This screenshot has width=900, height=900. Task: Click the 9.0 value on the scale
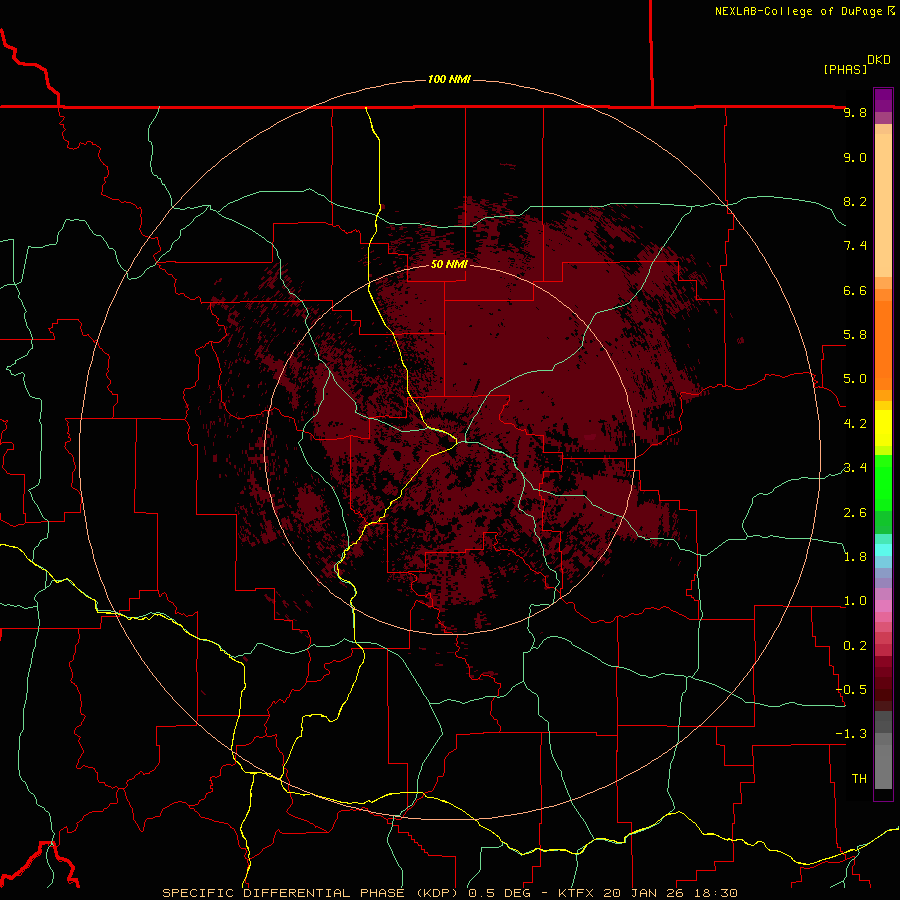click(855, 157)
